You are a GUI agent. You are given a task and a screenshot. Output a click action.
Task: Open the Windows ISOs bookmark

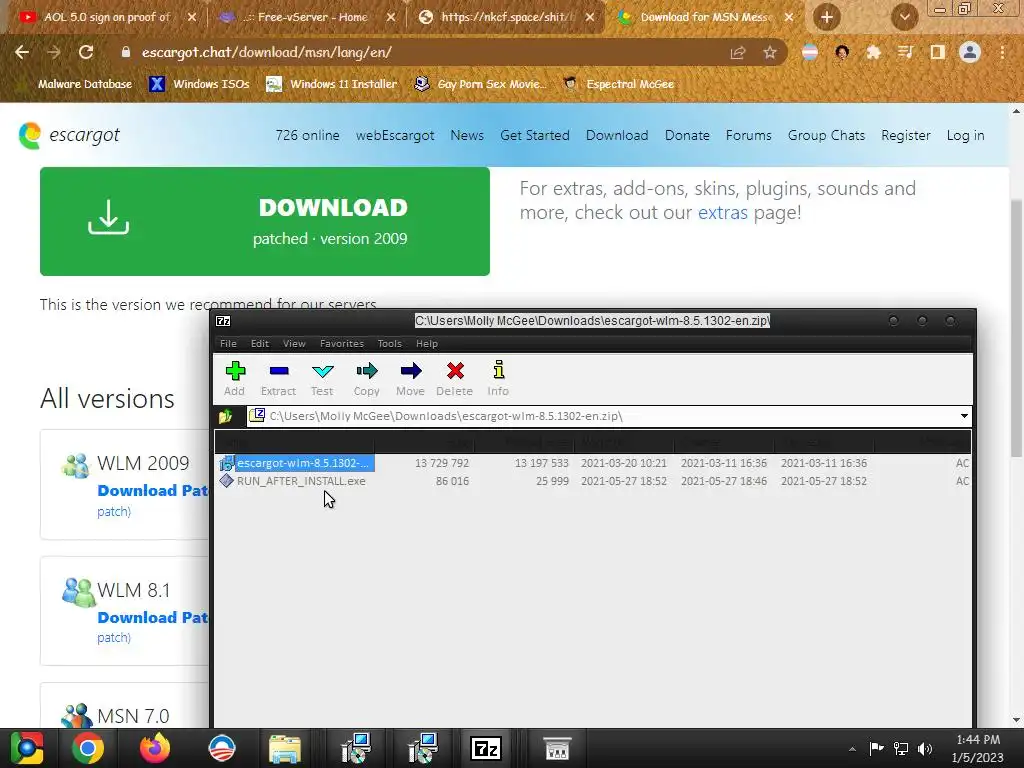(x=200, y=84)
